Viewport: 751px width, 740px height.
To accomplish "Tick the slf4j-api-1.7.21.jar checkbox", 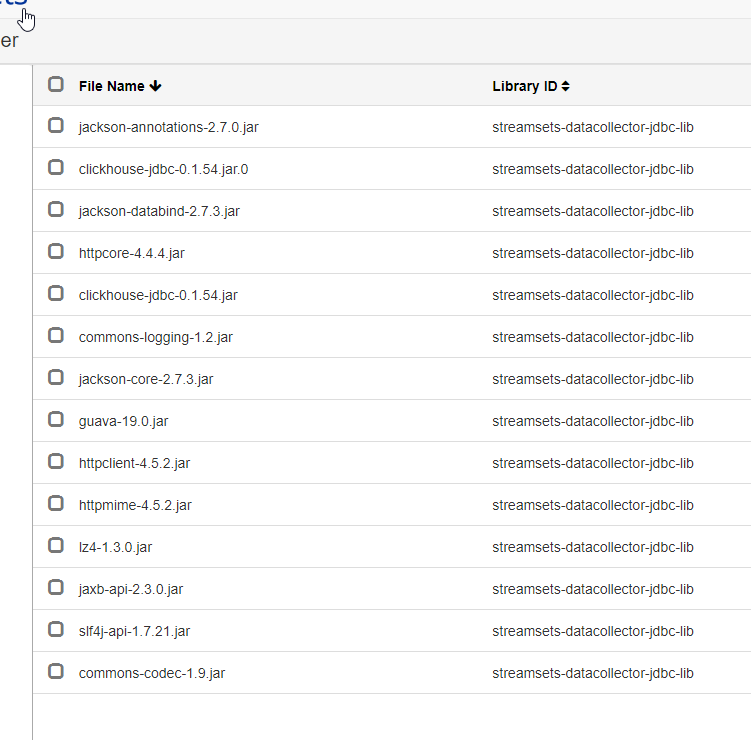I will 56,629.
